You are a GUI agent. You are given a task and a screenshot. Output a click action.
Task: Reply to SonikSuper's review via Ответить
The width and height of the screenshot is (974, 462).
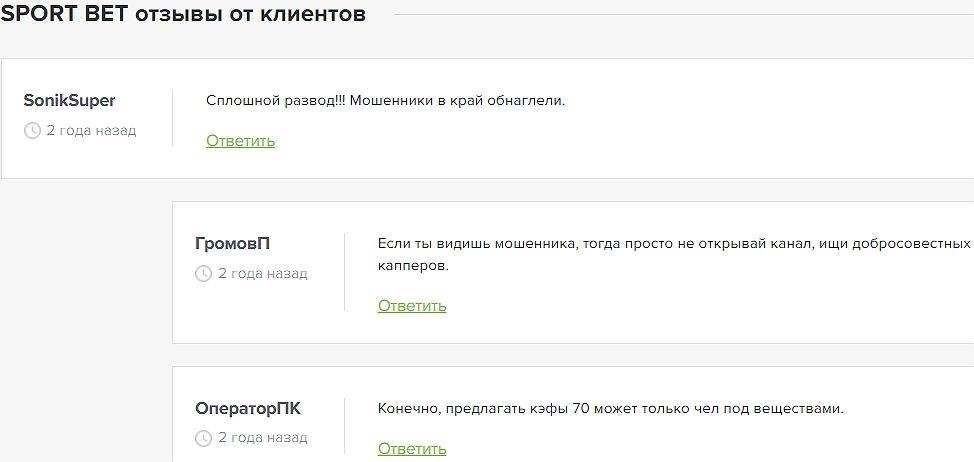(240, 141)
